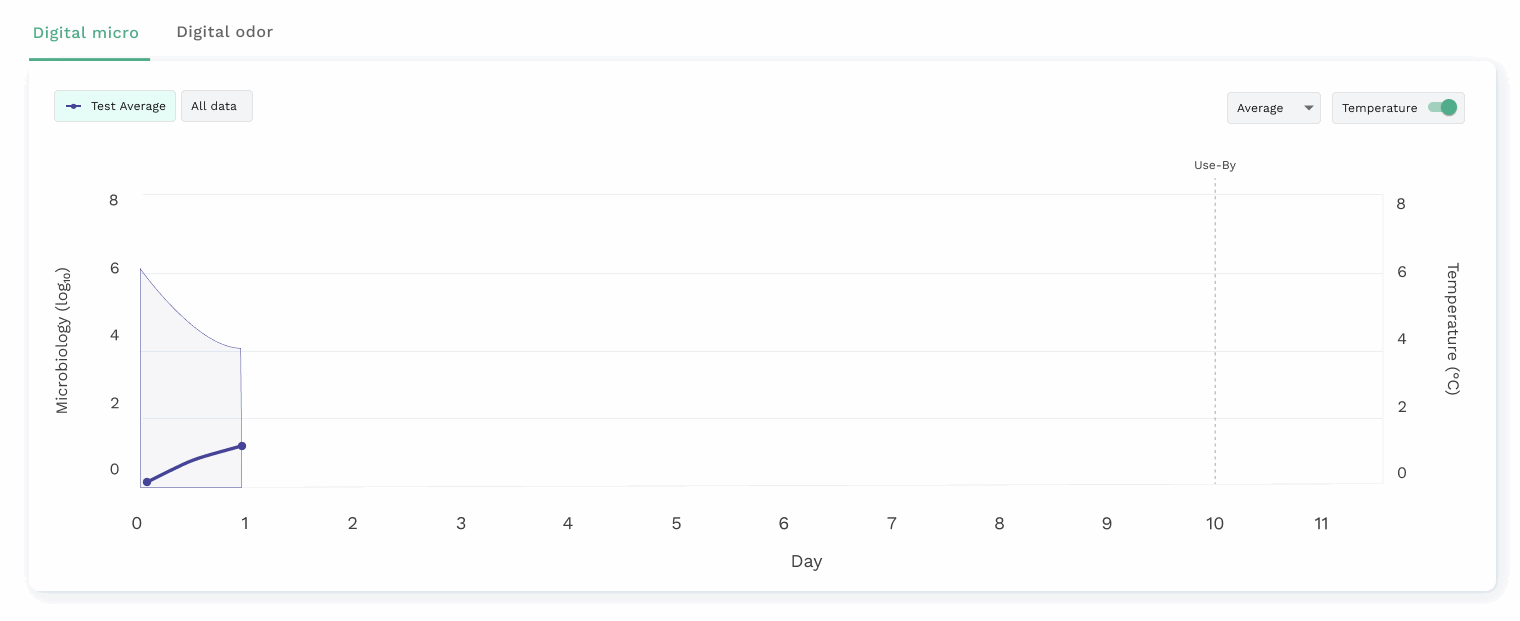Click day 11 tick on the x-axis
Image resolution: width=1520 pixels, height=621 pixels.
tap(1321, 523)
